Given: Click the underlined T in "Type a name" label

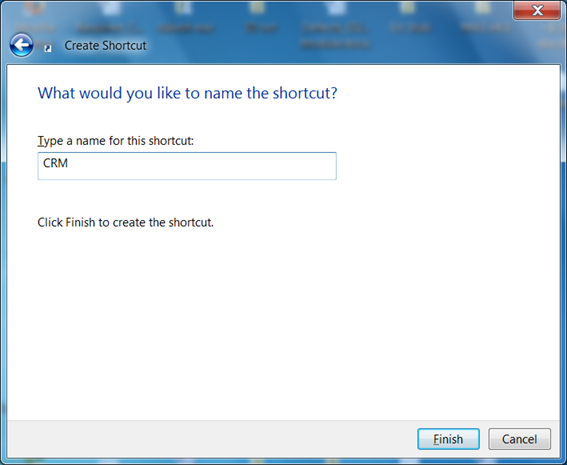Looking at the screenshot, I should 40,141.
